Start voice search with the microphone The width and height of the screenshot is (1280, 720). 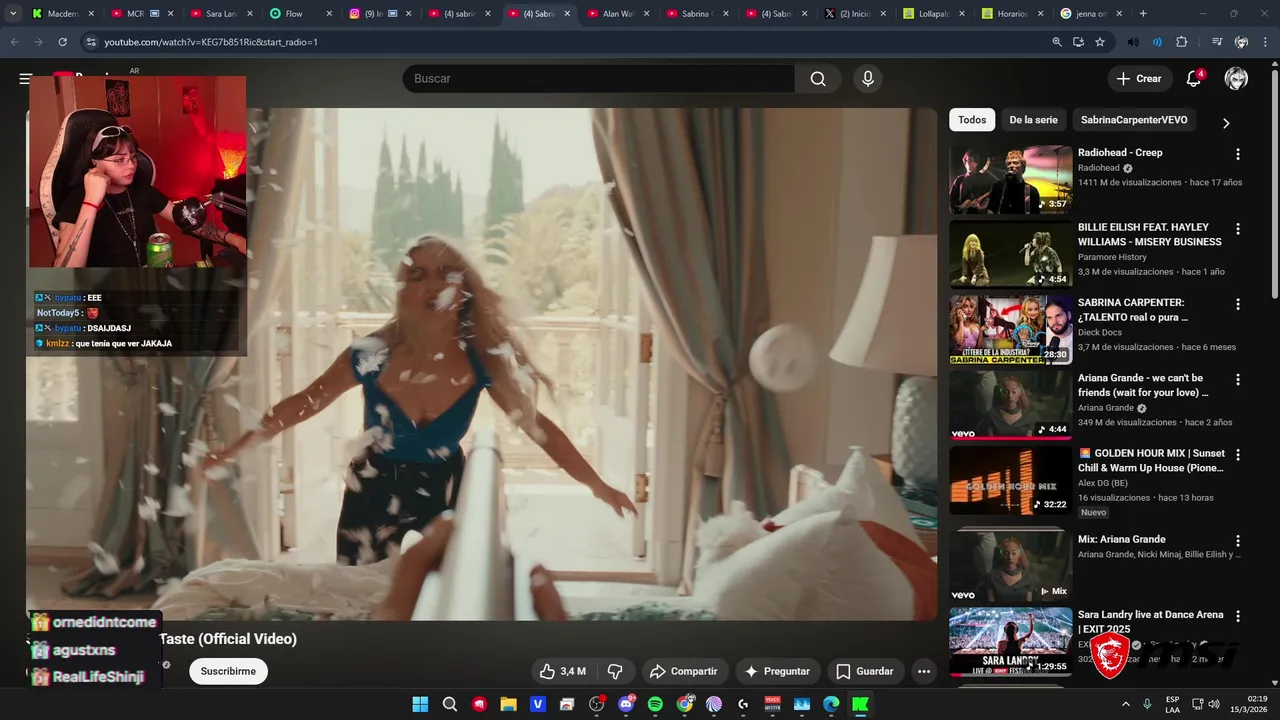867,79
